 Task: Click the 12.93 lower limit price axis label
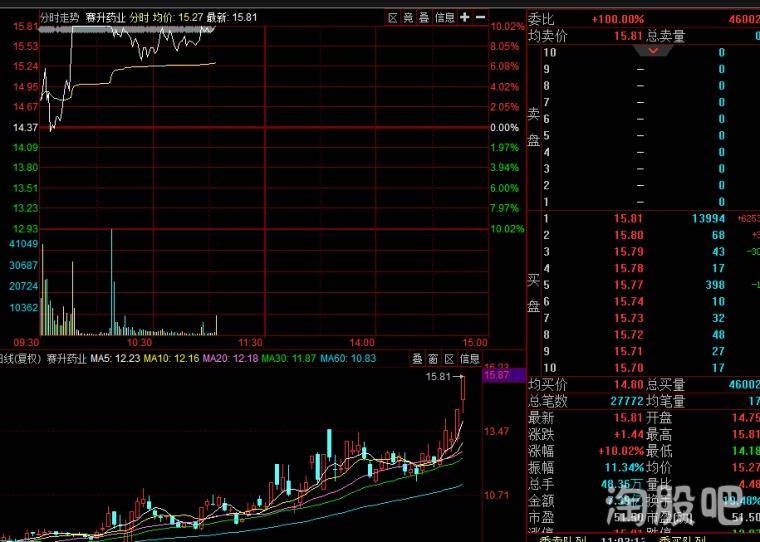click(x=25, y=229)
